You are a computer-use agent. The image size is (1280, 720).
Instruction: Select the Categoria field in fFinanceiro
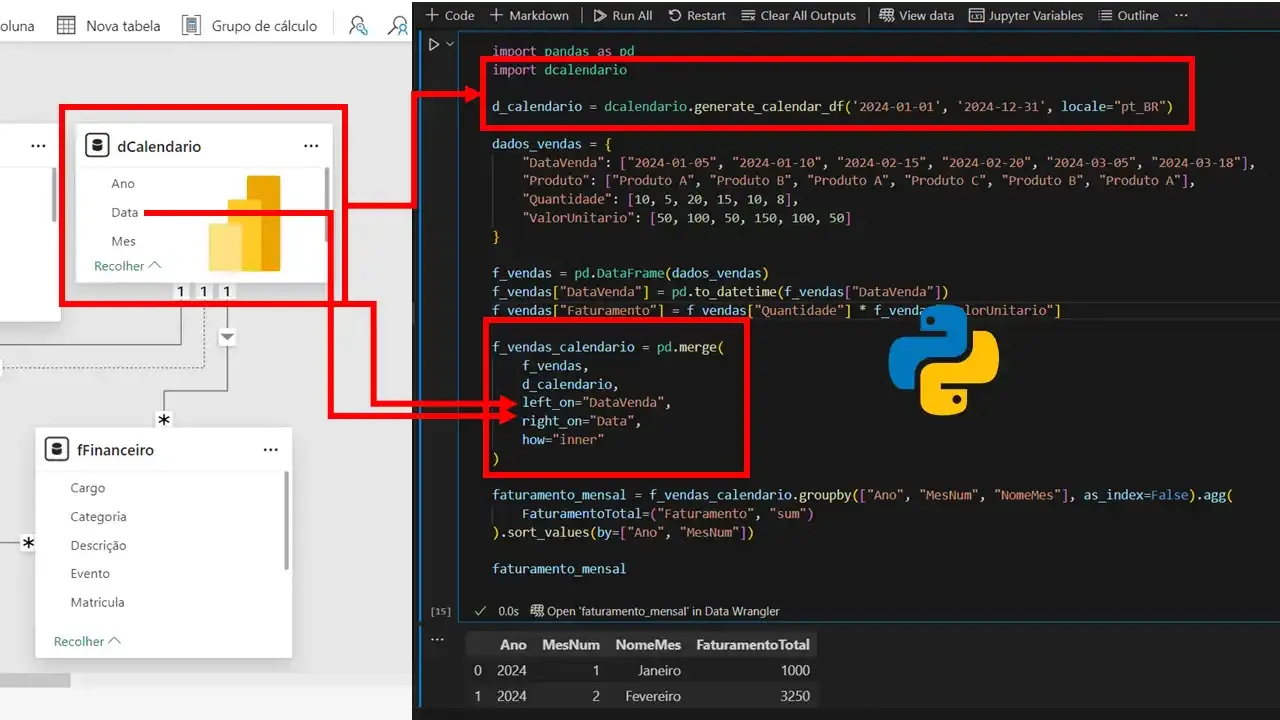tap(98, 517)
